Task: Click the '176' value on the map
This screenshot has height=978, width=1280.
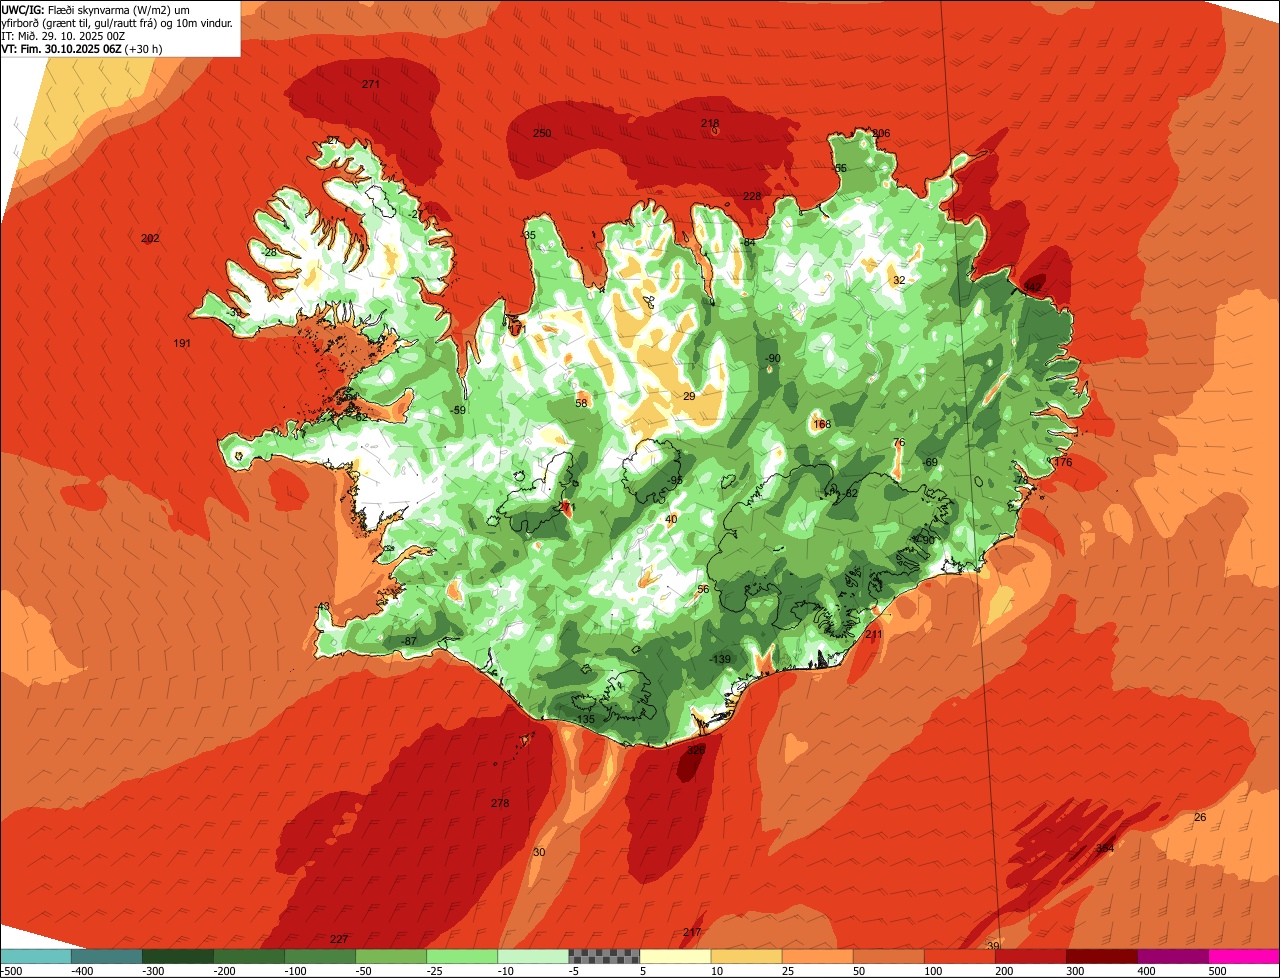Action: [1062, 462]
